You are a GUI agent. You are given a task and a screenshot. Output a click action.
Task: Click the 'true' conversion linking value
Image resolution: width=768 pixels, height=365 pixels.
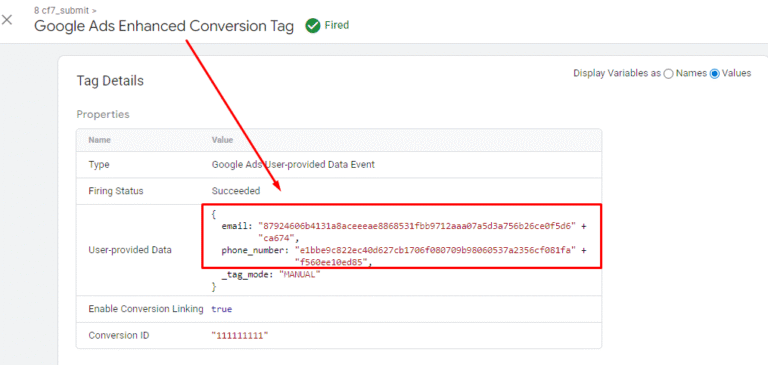click(222, 309)
